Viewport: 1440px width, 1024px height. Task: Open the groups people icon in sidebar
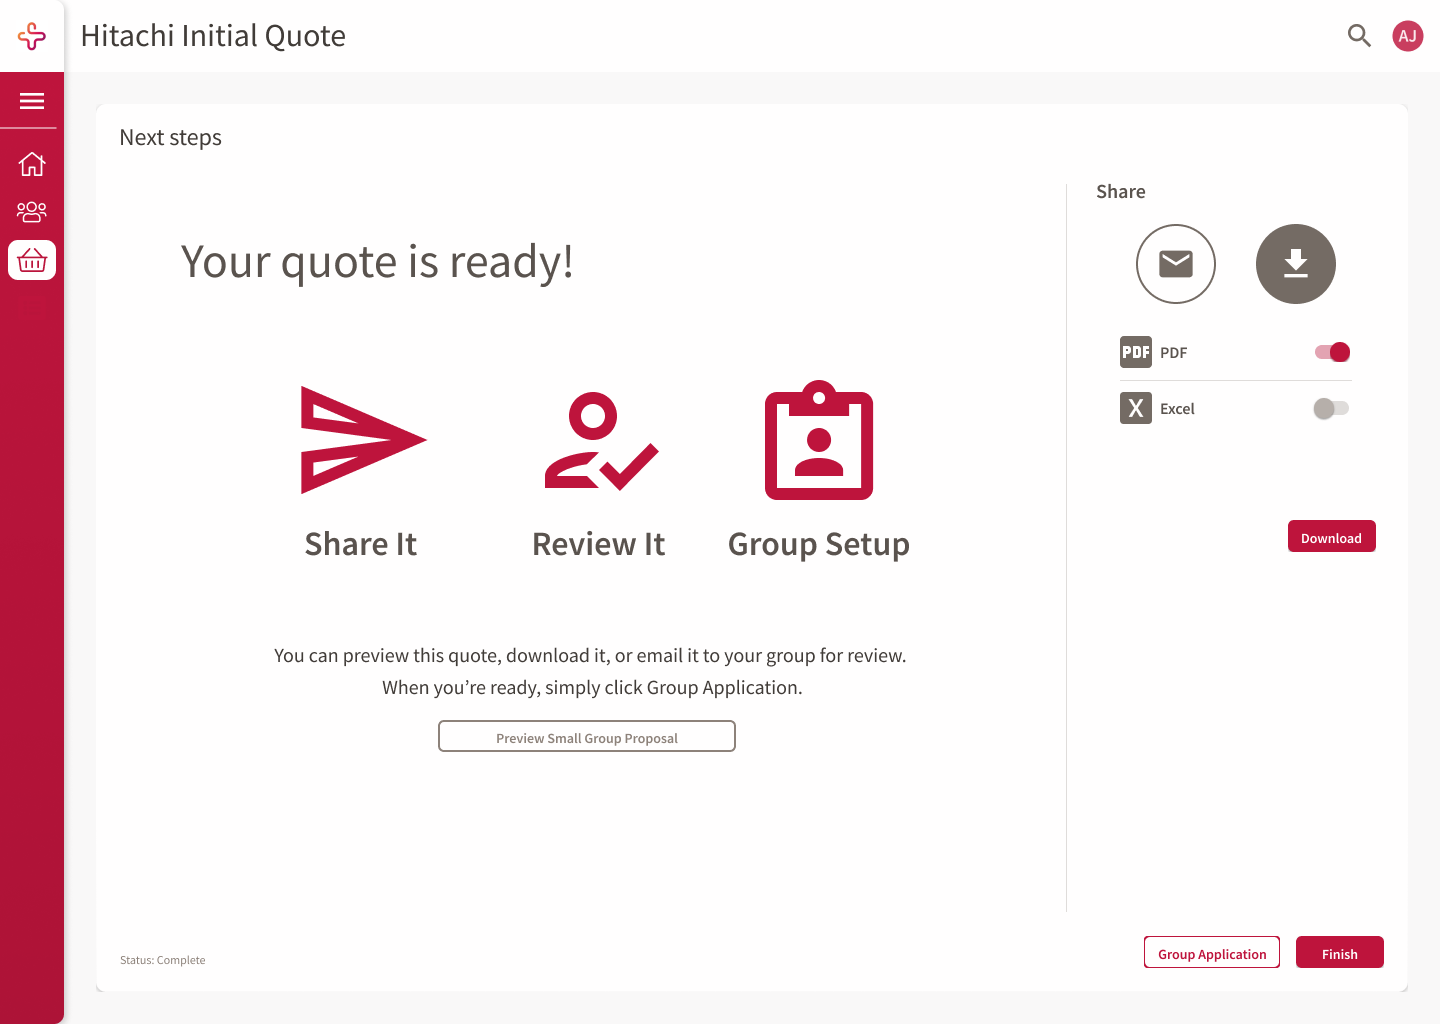click(x=32, y=212)
